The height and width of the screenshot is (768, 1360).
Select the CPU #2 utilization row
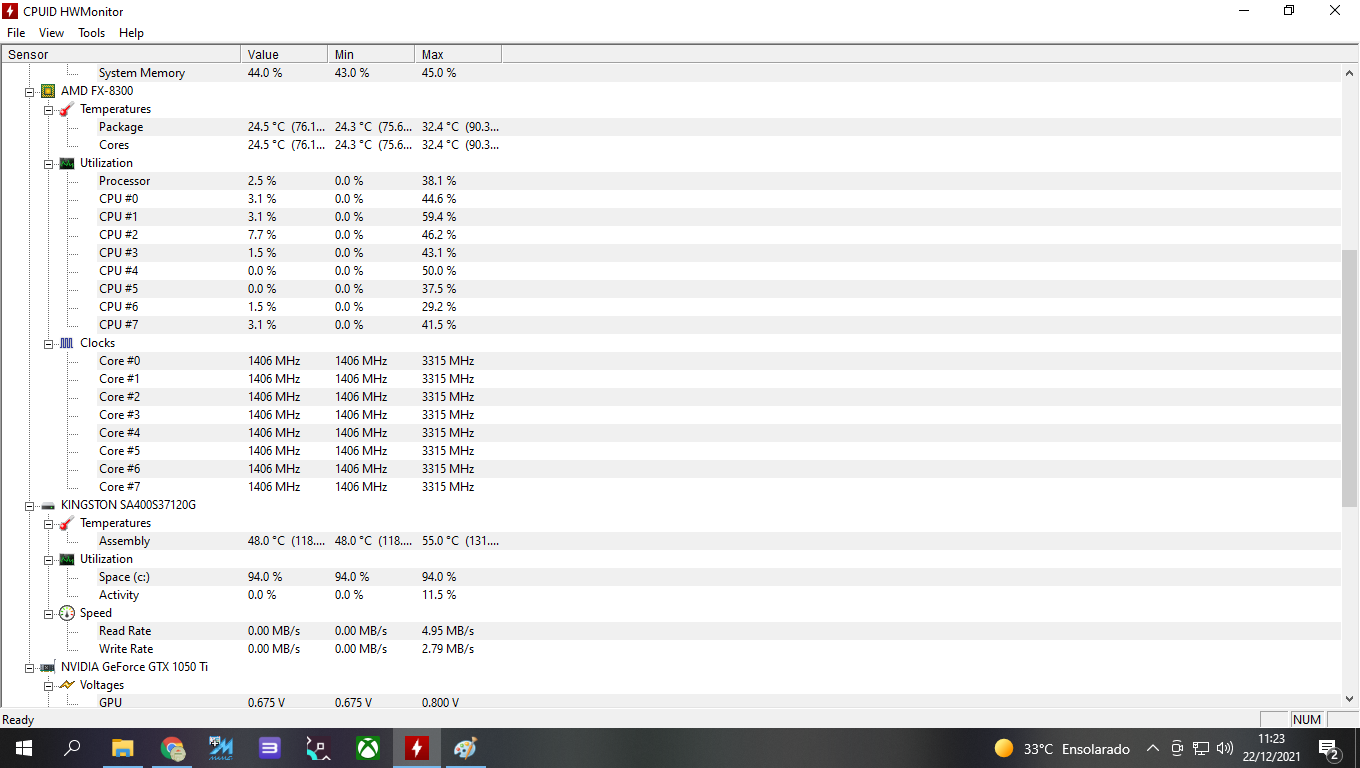coord(671,235)
